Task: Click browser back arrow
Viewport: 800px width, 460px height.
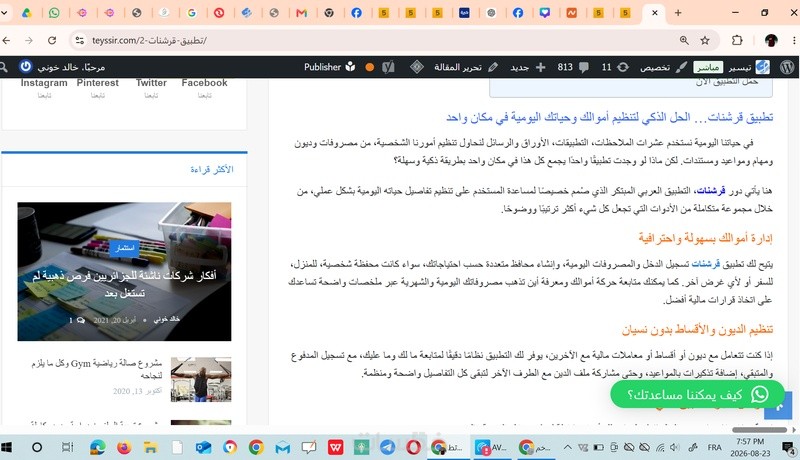Action: (x=6, y=40)
